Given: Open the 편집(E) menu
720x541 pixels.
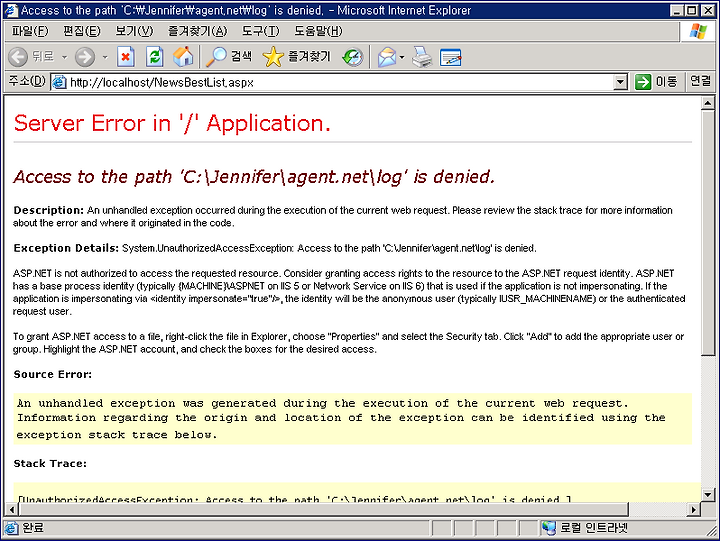Looking at the screenshot, I should tap(82, 31).
